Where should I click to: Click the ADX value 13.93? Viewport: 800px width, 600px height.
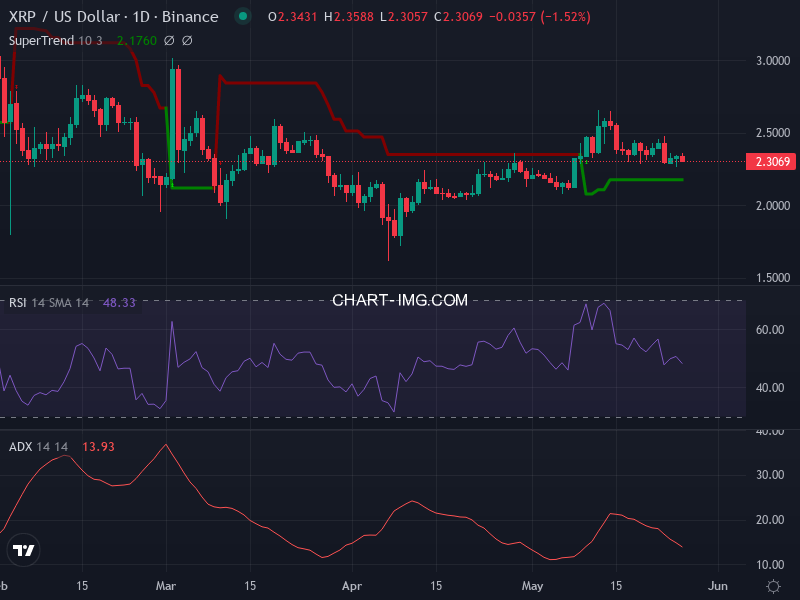click(98, 447)
